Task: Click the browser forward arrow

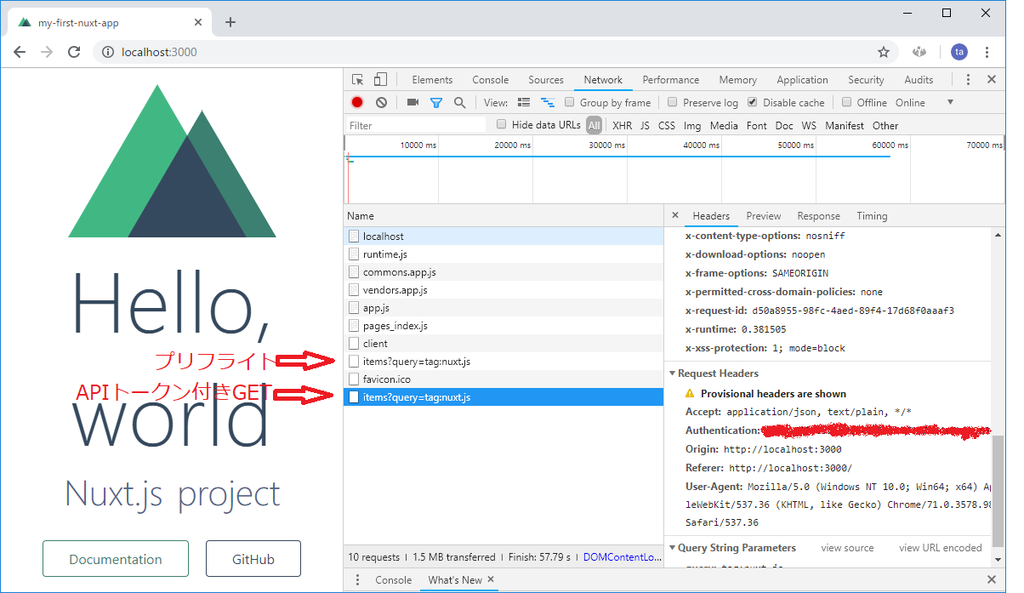Action: 46,52
